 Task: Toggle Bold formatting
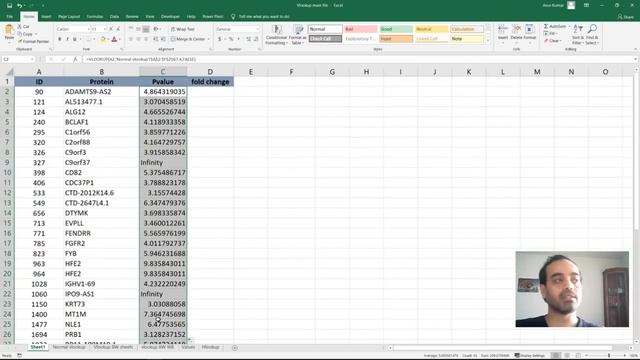click(60, 39)
